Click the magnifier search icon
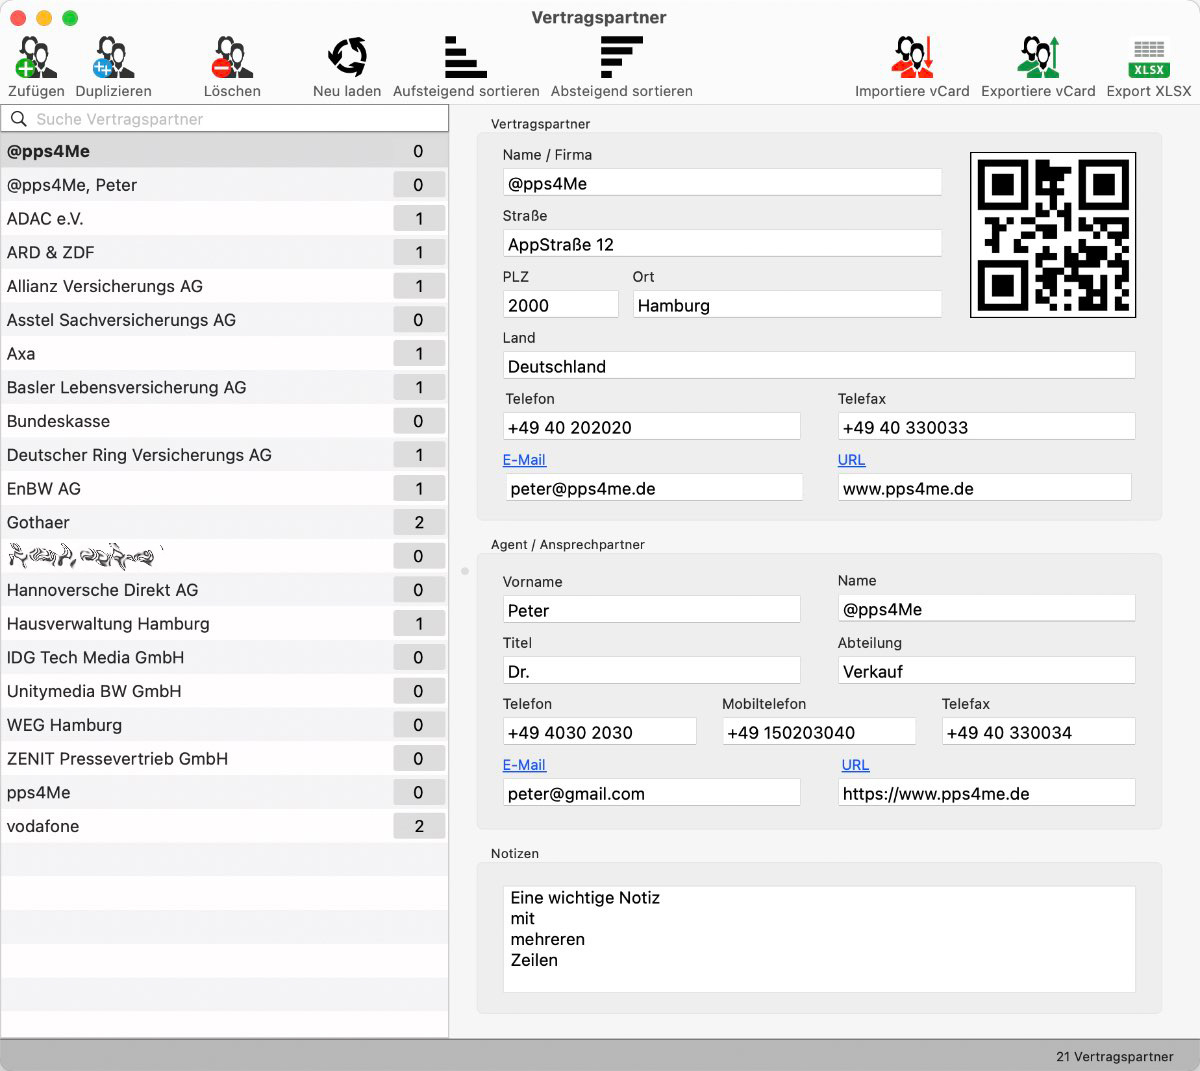This screenshot has width=1200, height=1071. (x=18, y=119)
